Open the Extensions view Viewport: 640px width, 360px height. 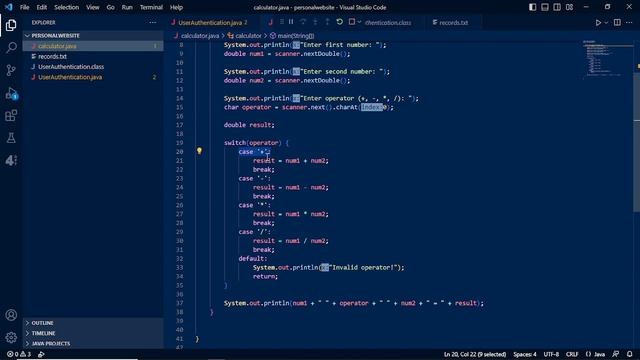tap(11, 116)
